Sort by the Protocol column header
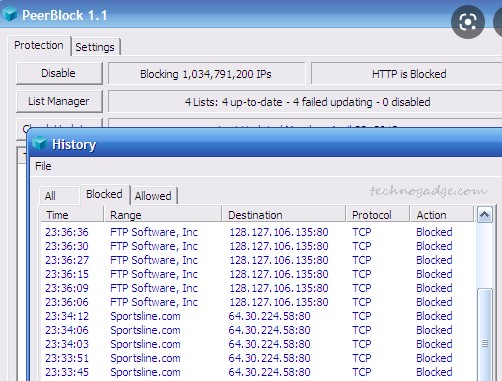 (378, 215)
